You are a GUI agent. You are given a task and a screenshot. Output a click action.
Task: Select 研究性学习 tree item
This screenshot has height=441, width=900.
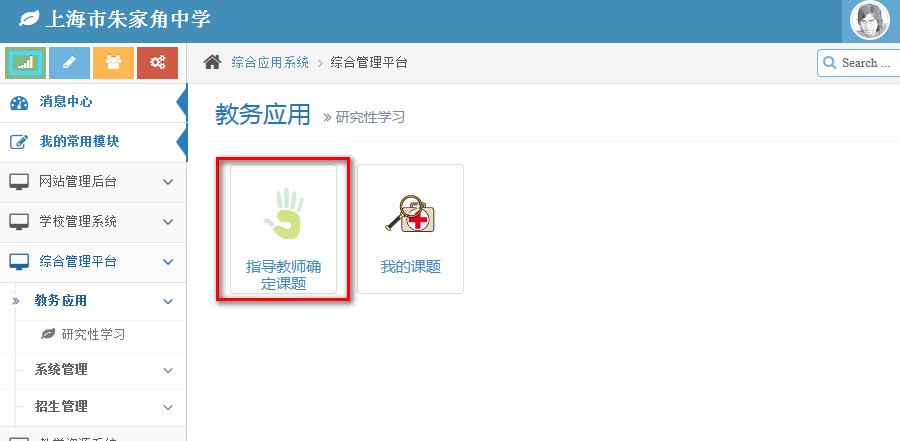click(x=93, y=334)
